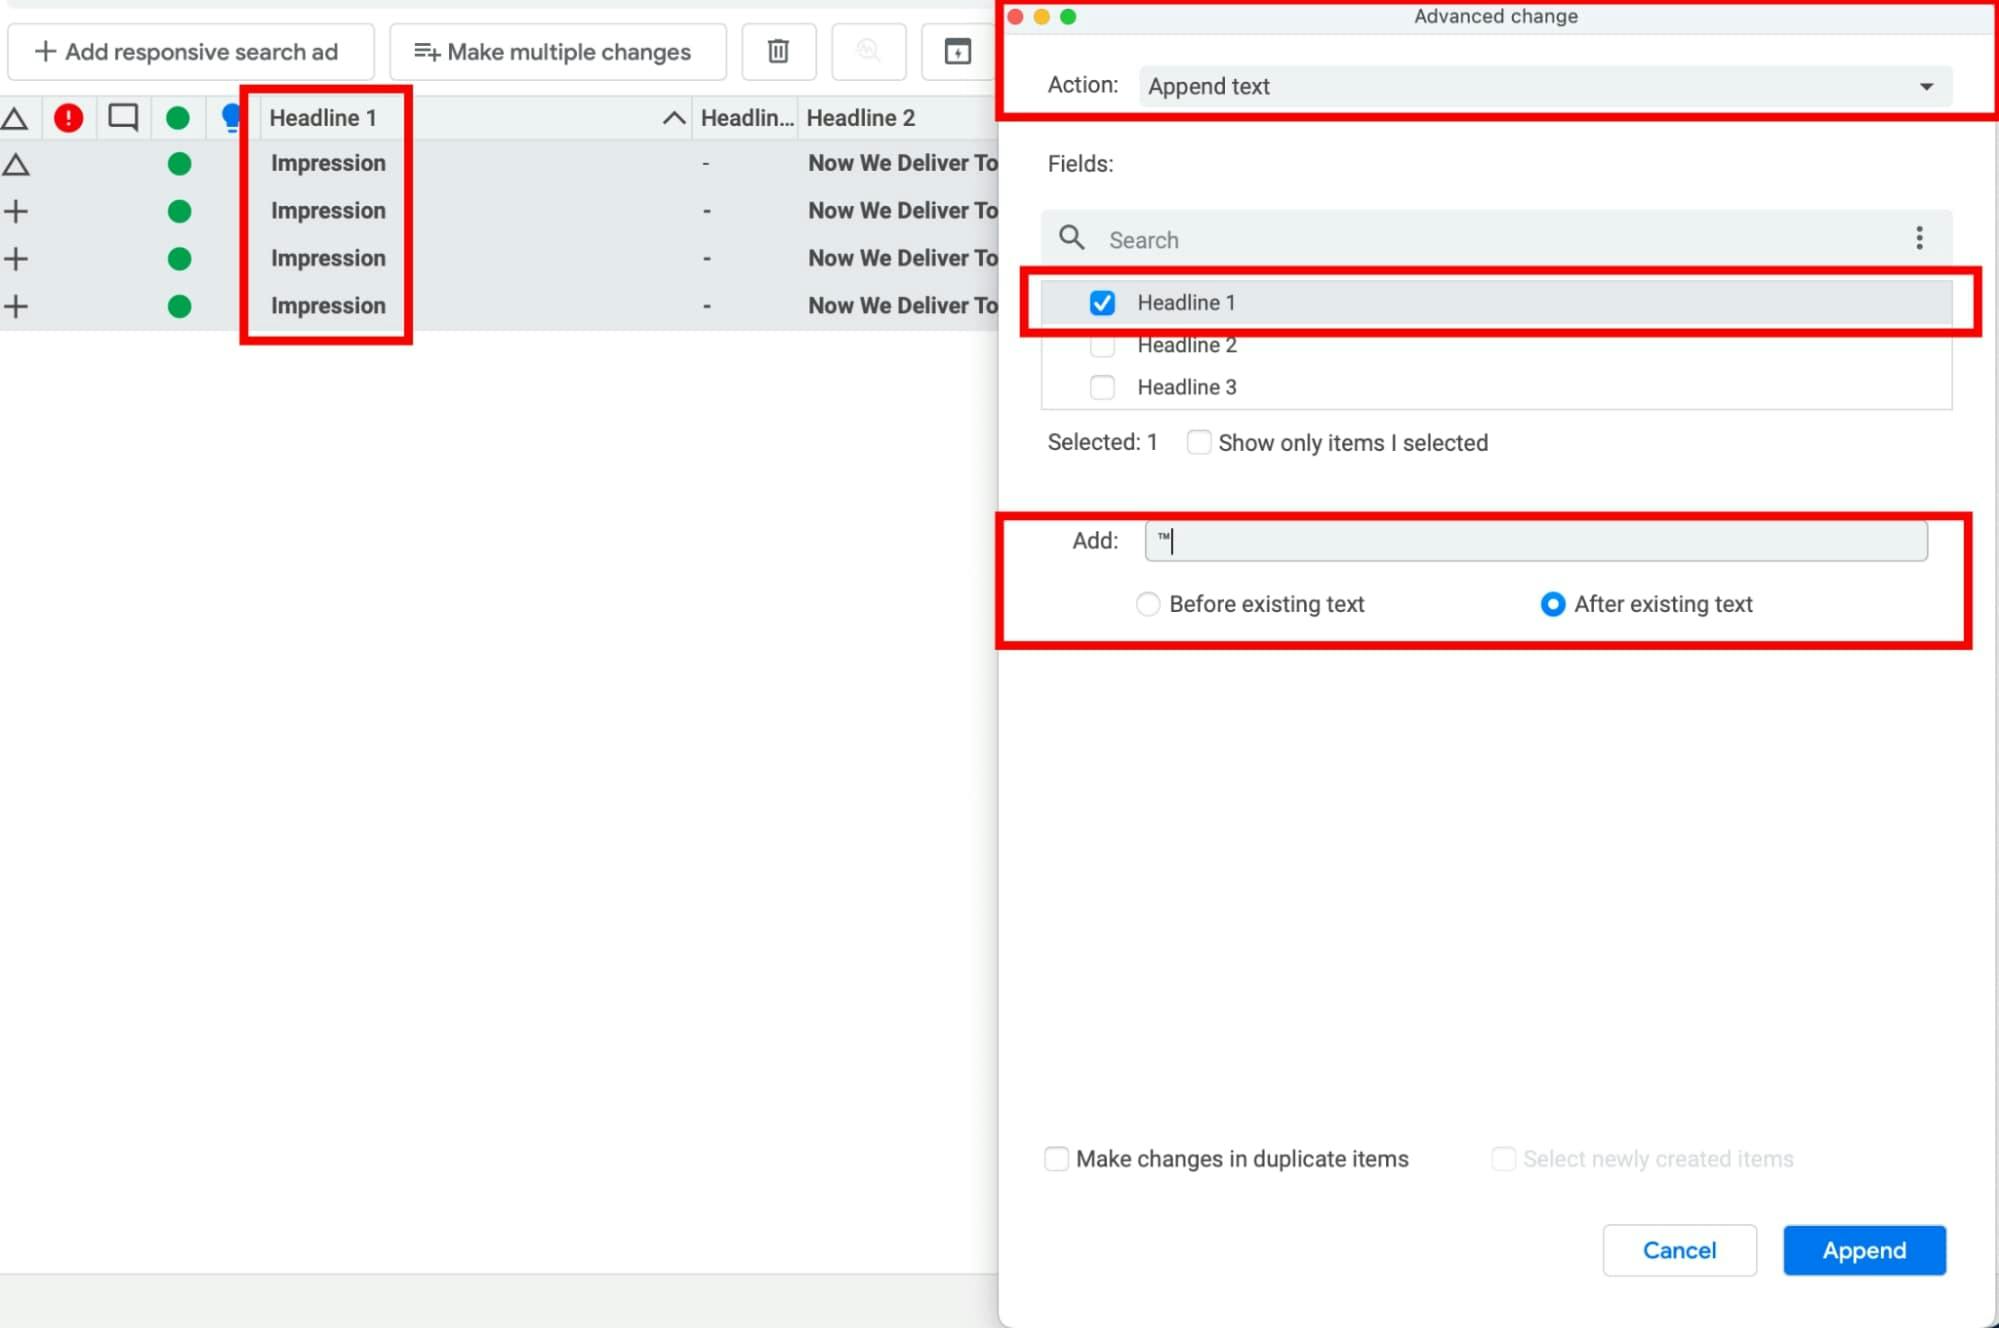
Task: Select the Before existing text radio button
Action: pyautogui.click(x=1148, y=604)
